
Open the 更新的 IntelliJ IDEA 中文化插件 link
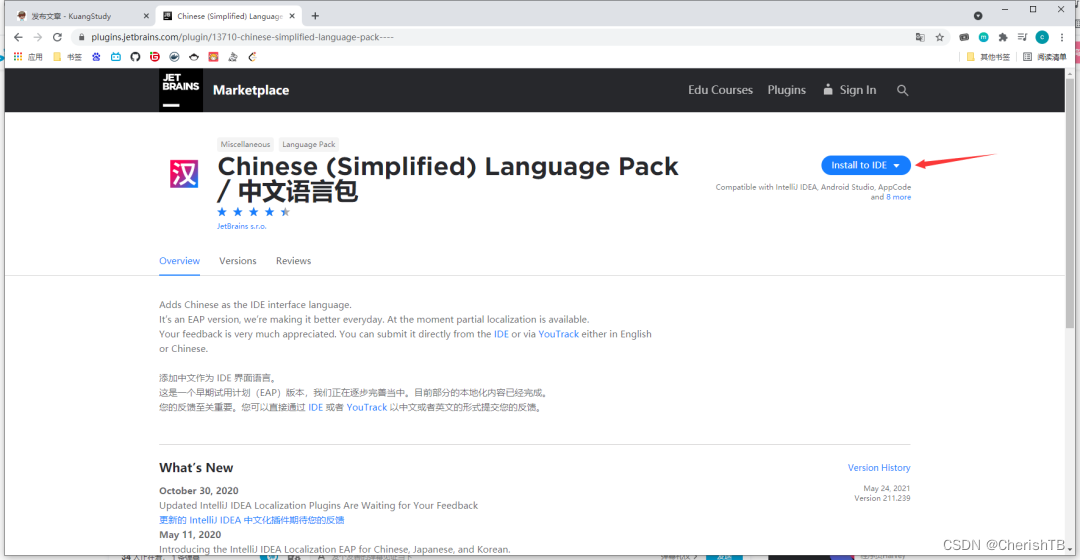(x=251, y=520)
